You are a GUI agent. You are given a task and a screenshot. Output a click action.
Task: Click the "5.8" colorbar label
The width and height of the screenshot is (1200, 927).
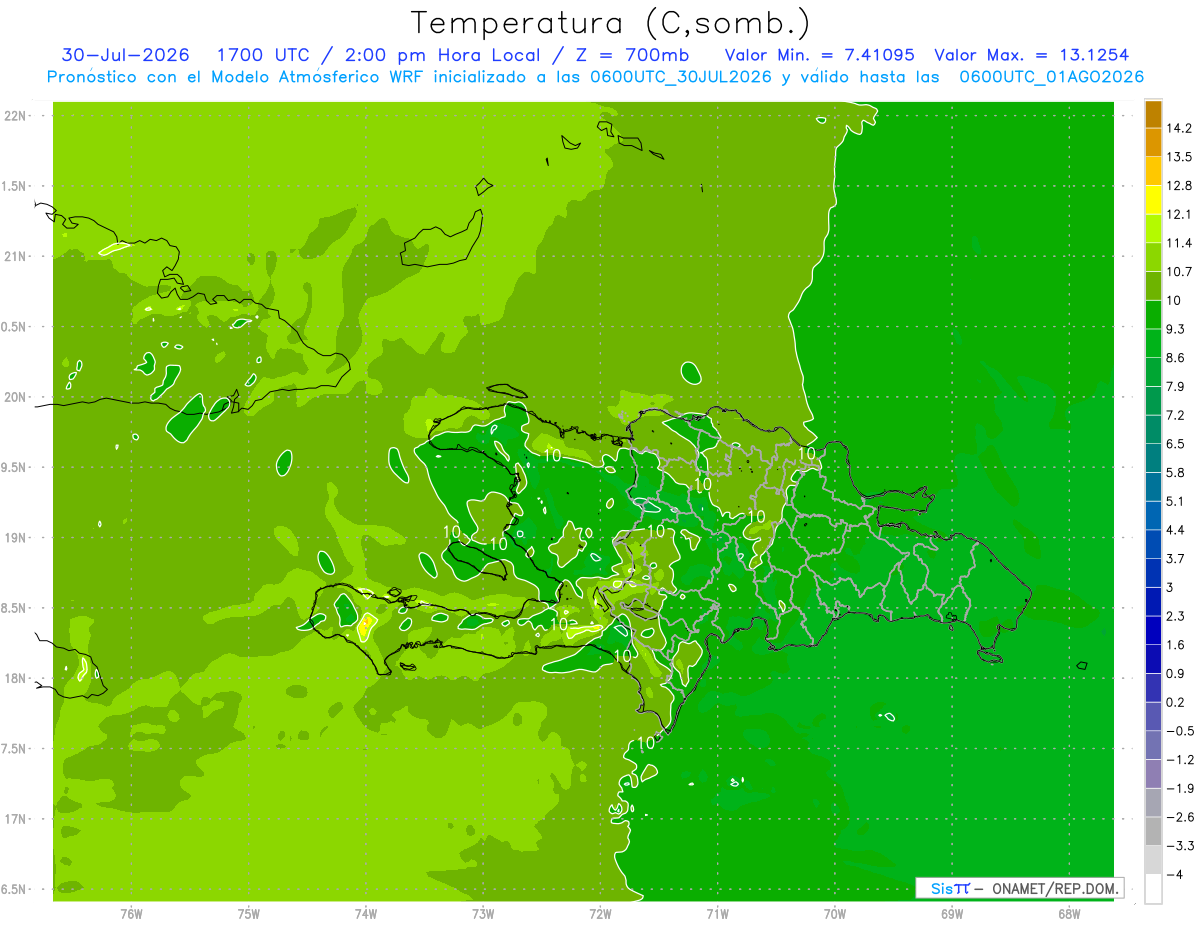[1175, 472]
